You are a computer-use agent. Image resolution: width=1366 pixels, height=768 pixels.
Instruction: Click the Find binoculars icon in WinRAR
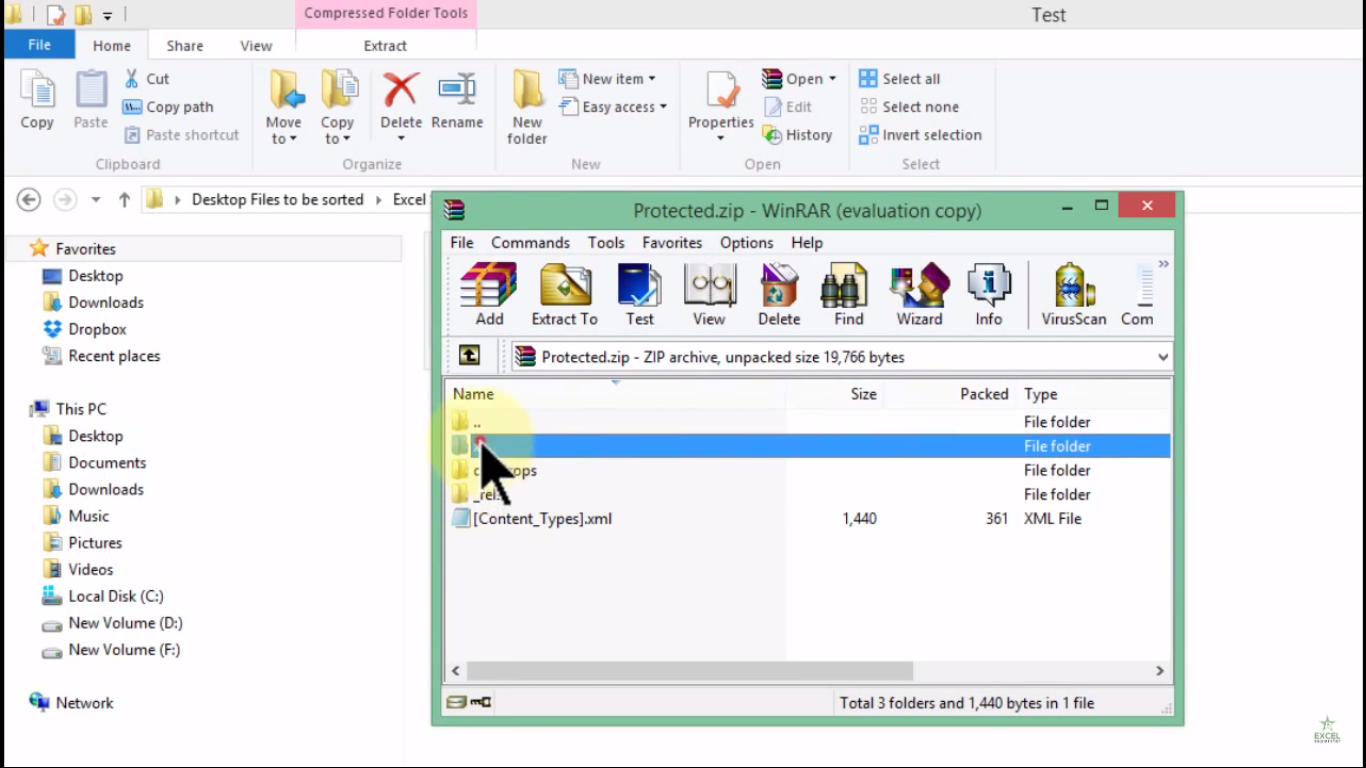(x=849, y=295)
